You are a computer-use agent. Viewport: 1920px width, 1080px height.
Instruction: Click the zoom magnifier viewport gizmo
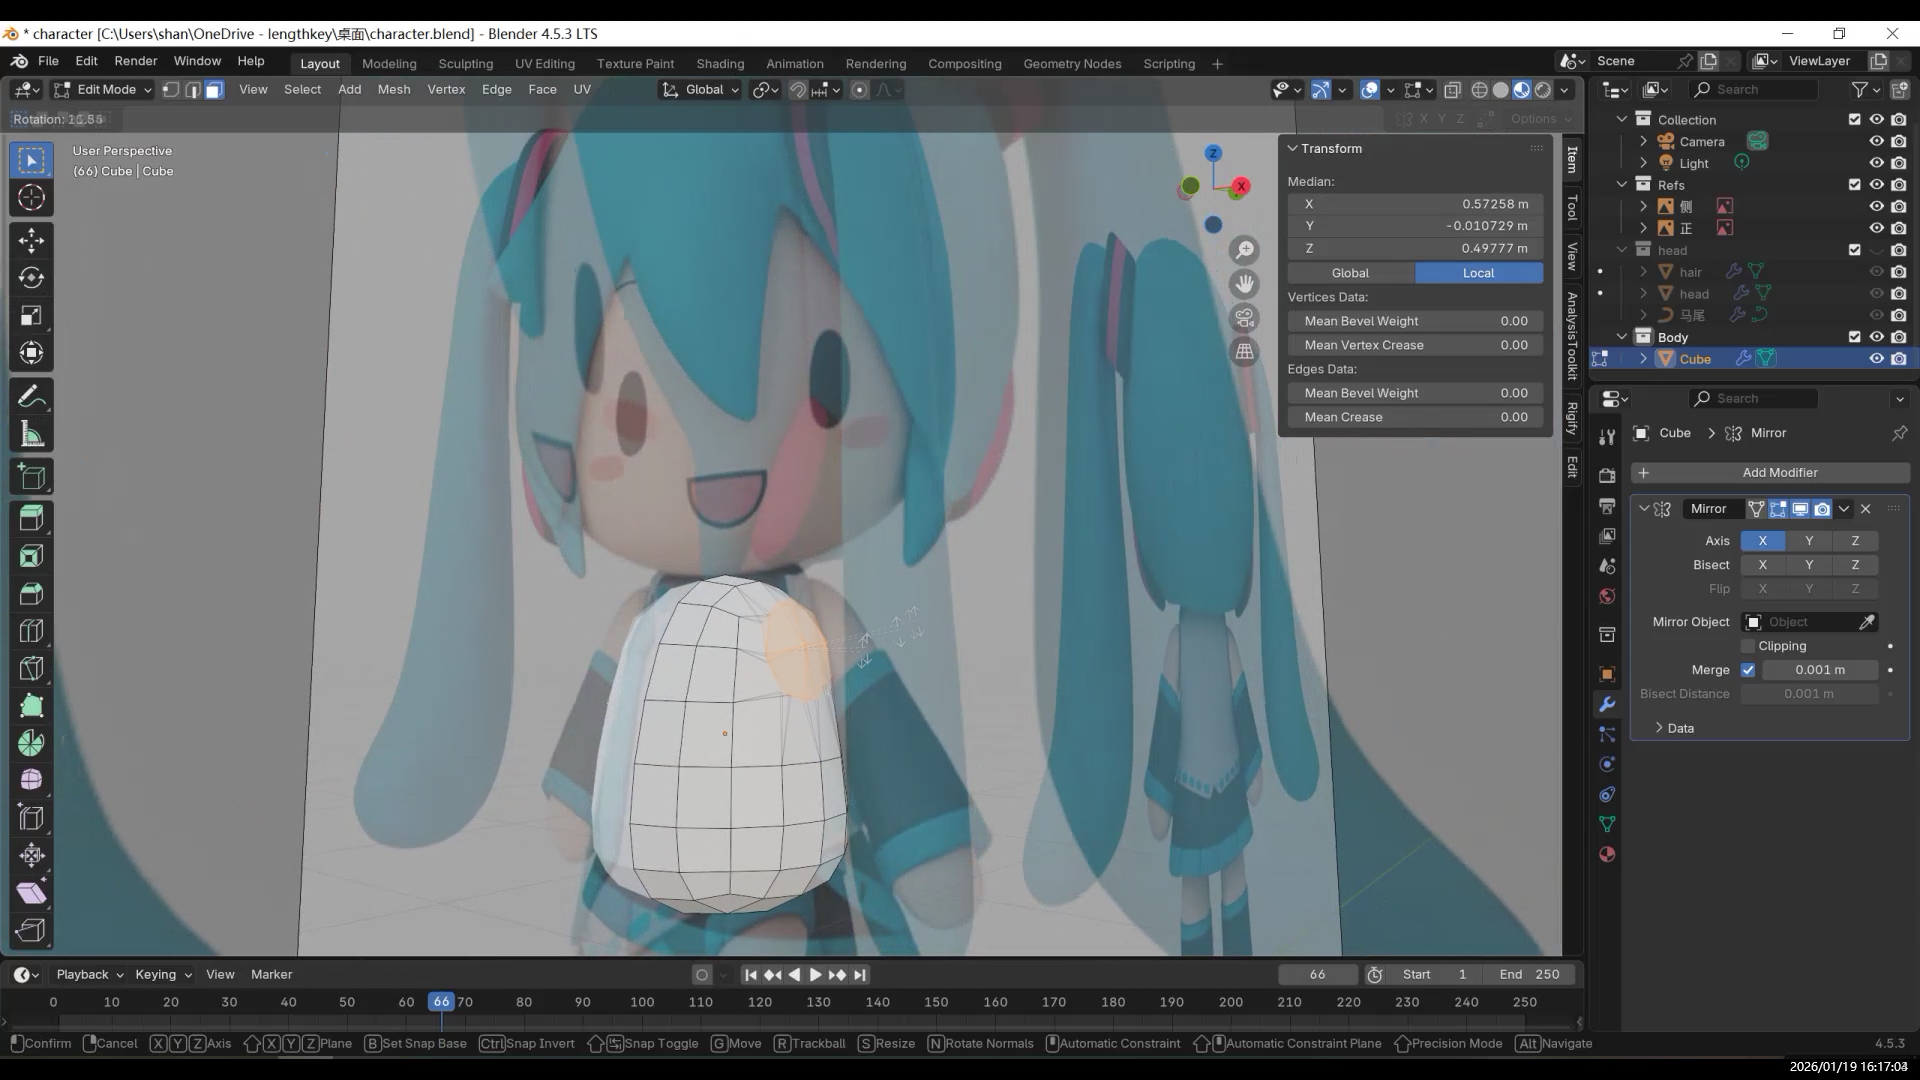[x=1244, y=250]
